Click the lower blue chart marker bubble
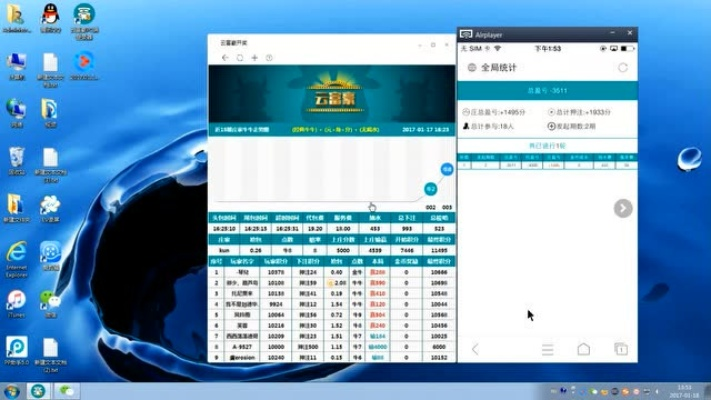This screenshot has width=711, height=400. click(430, 189)
